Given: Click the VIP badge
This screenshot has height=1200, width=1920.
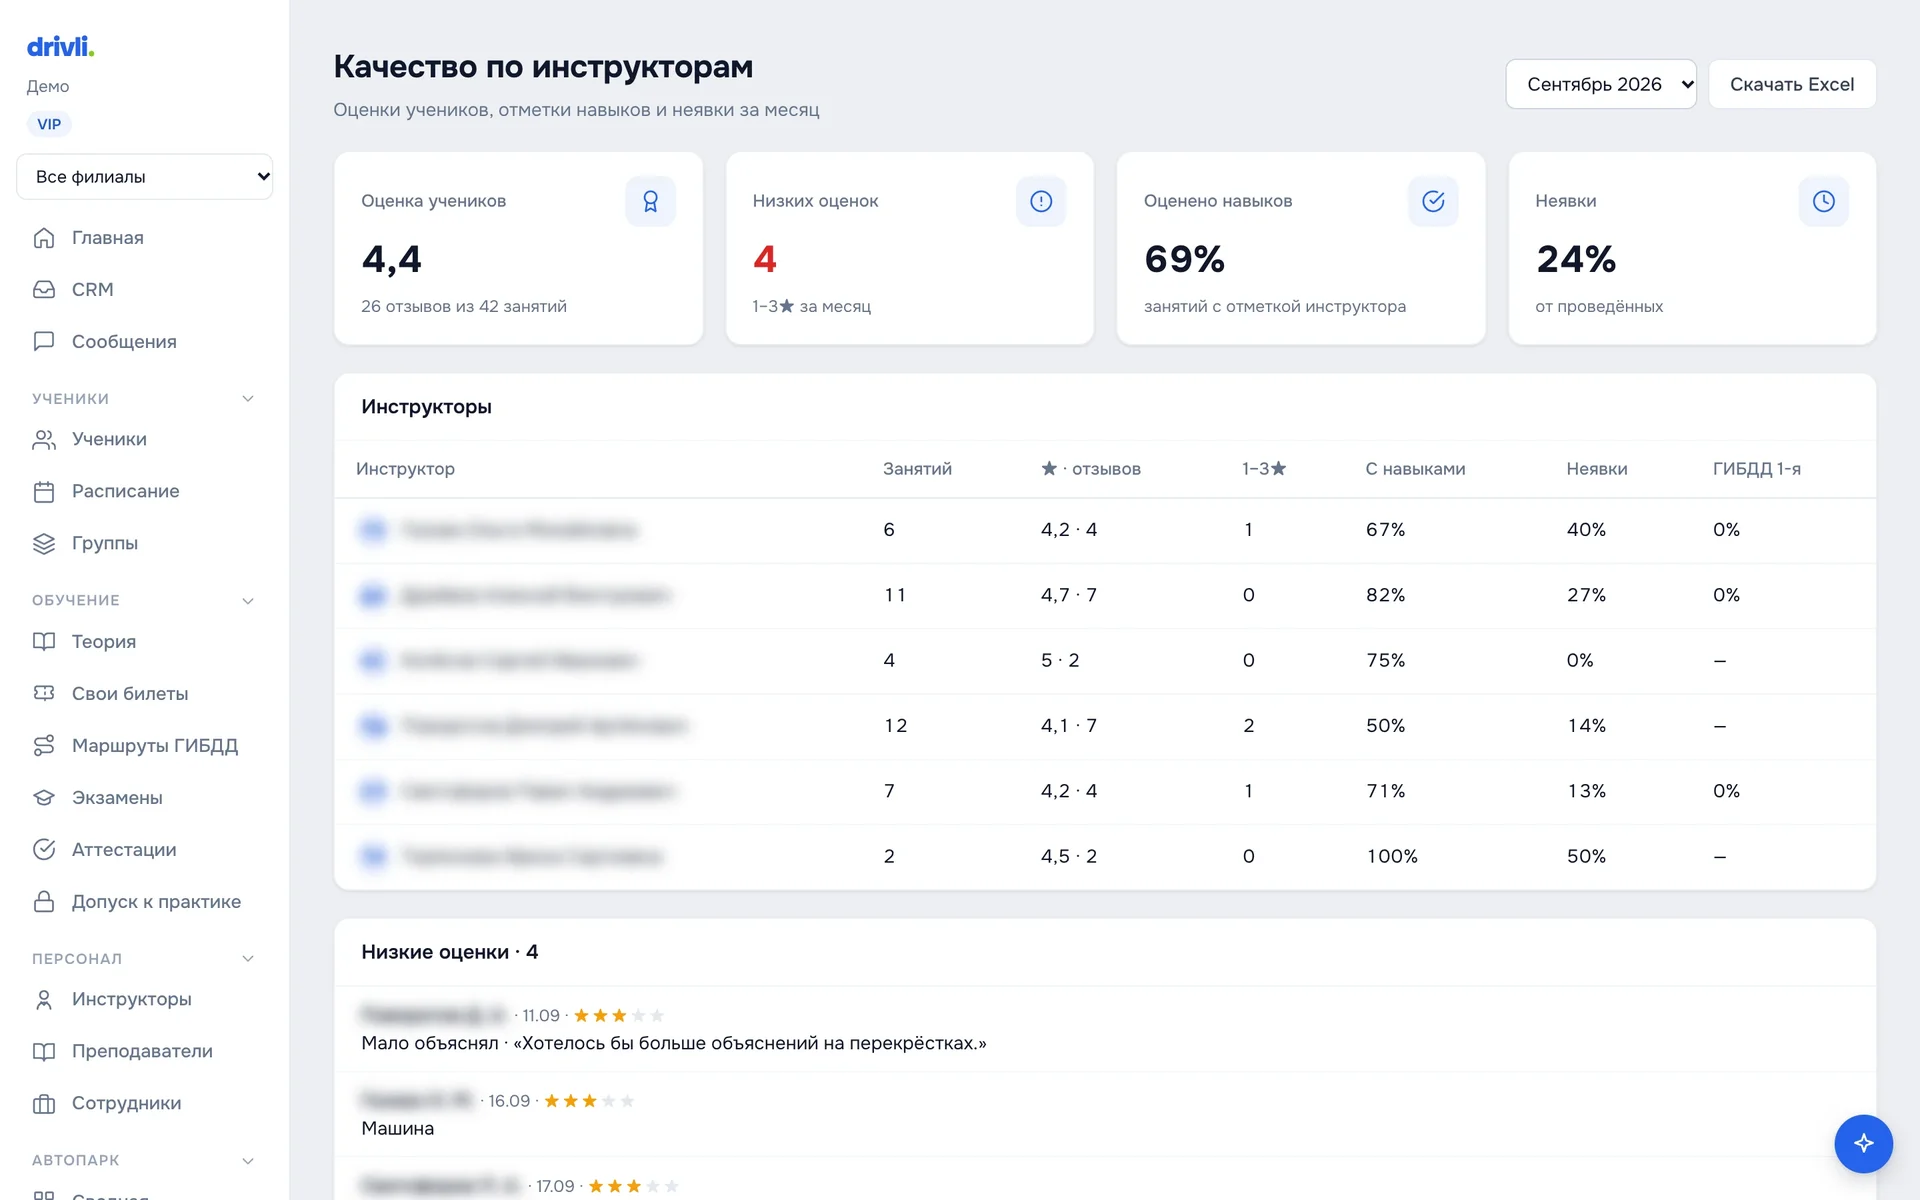Looking at the screenshot, I should [x=49, y=125].
